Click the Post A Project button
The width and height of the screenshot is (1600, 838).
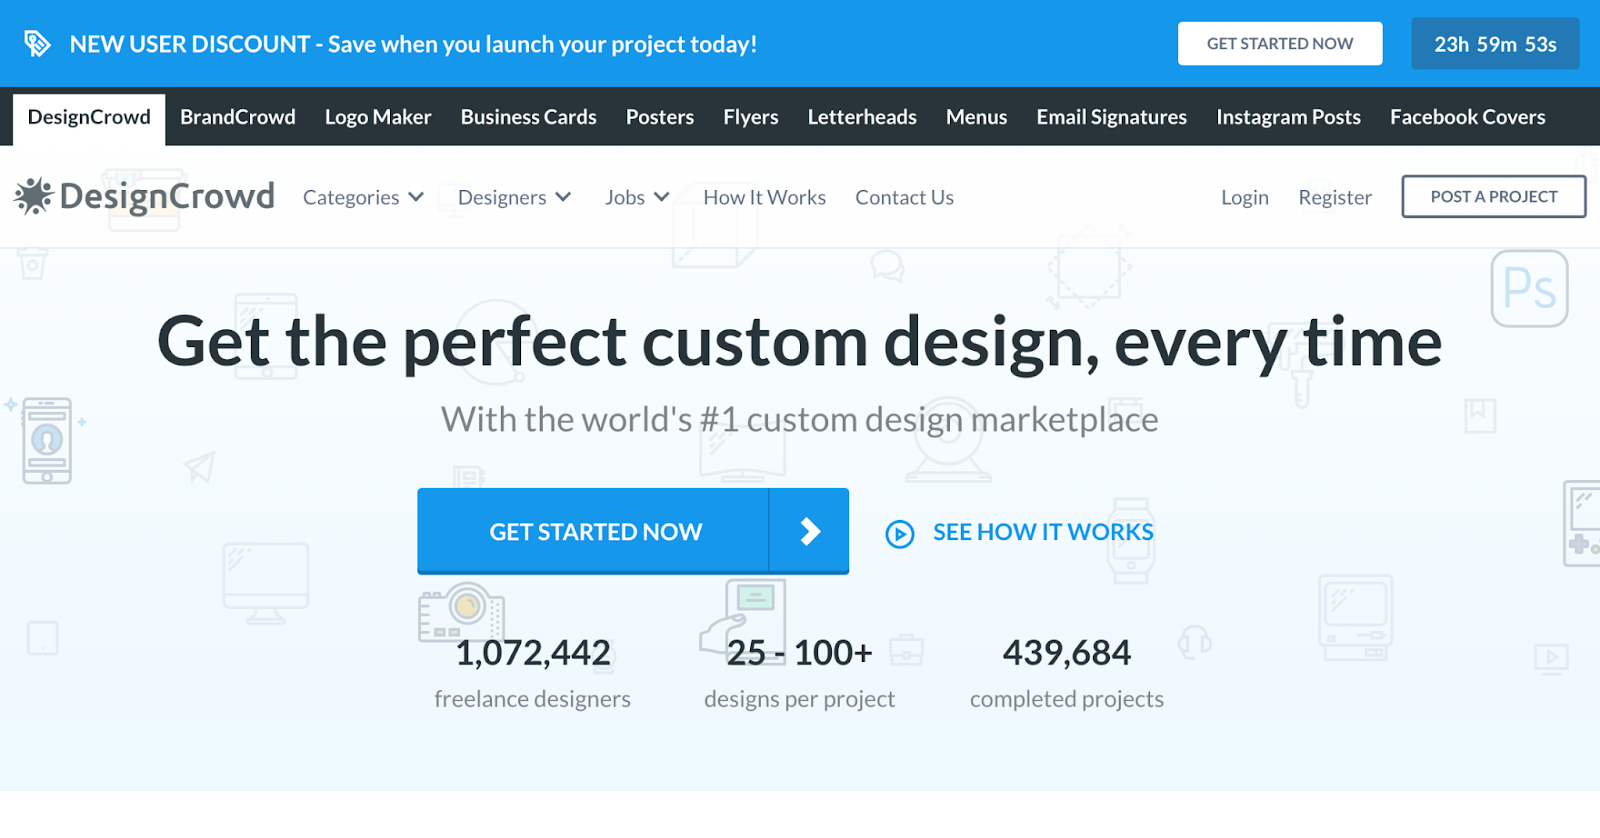point(1494,197)
